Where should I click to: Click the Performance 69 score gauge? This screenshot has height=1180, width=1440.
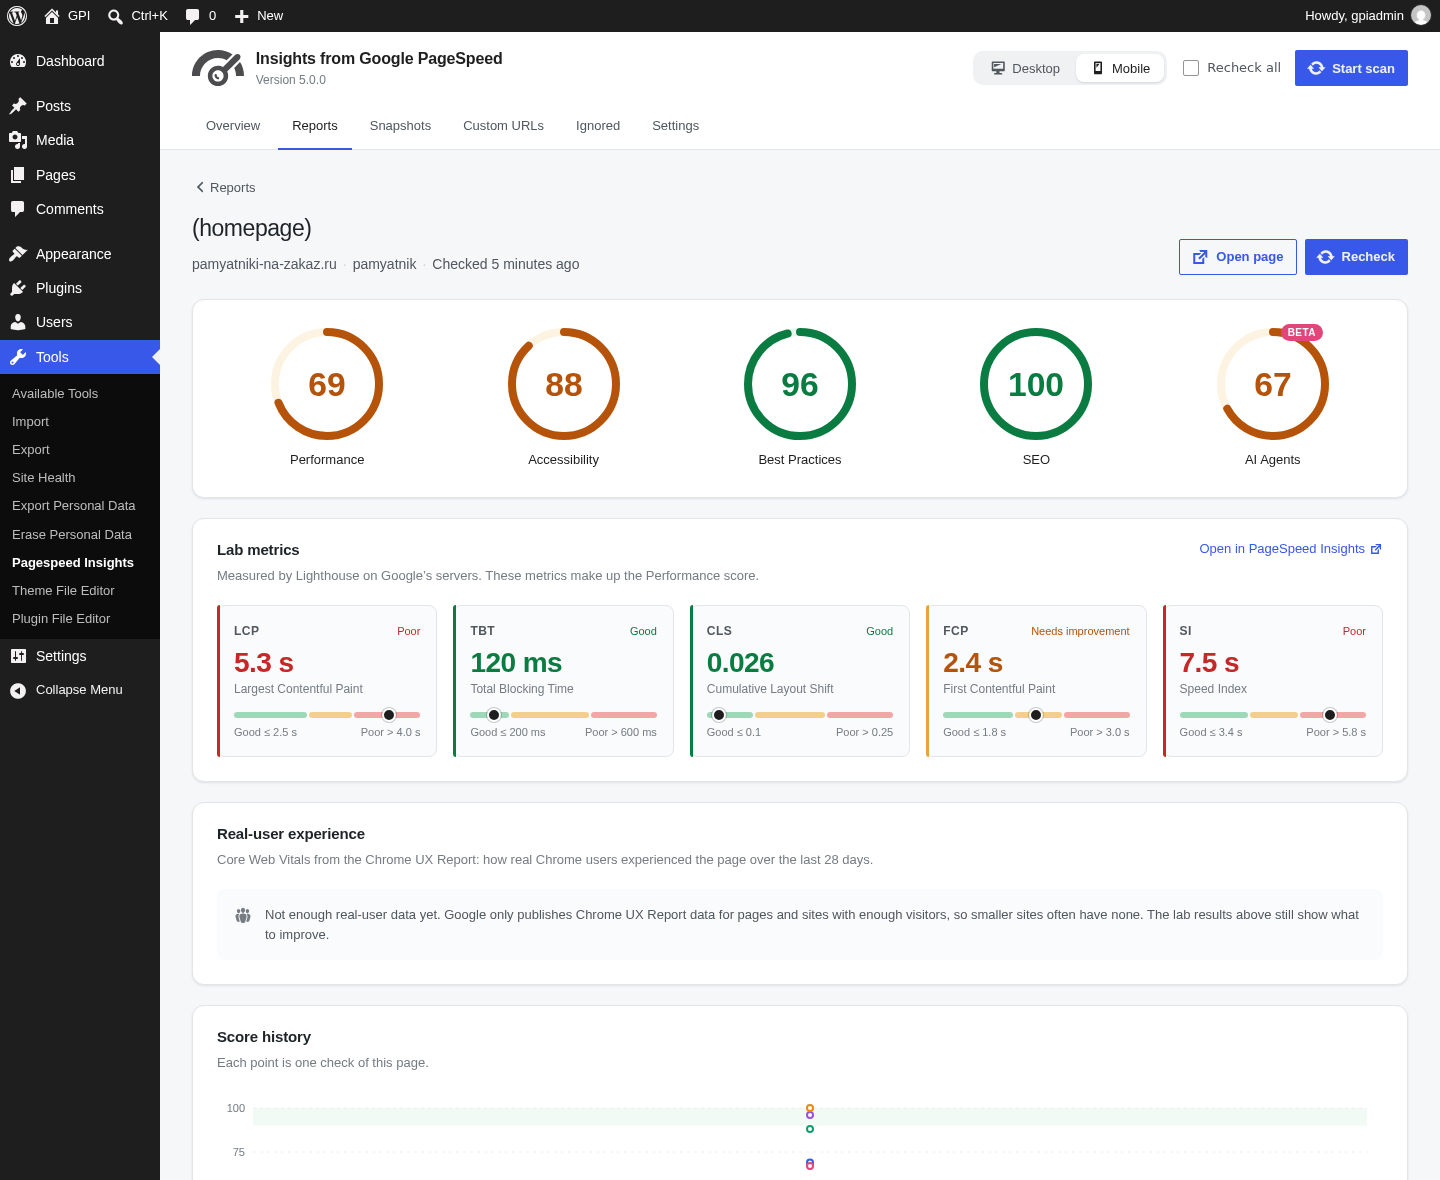click(x=327, y=384)
